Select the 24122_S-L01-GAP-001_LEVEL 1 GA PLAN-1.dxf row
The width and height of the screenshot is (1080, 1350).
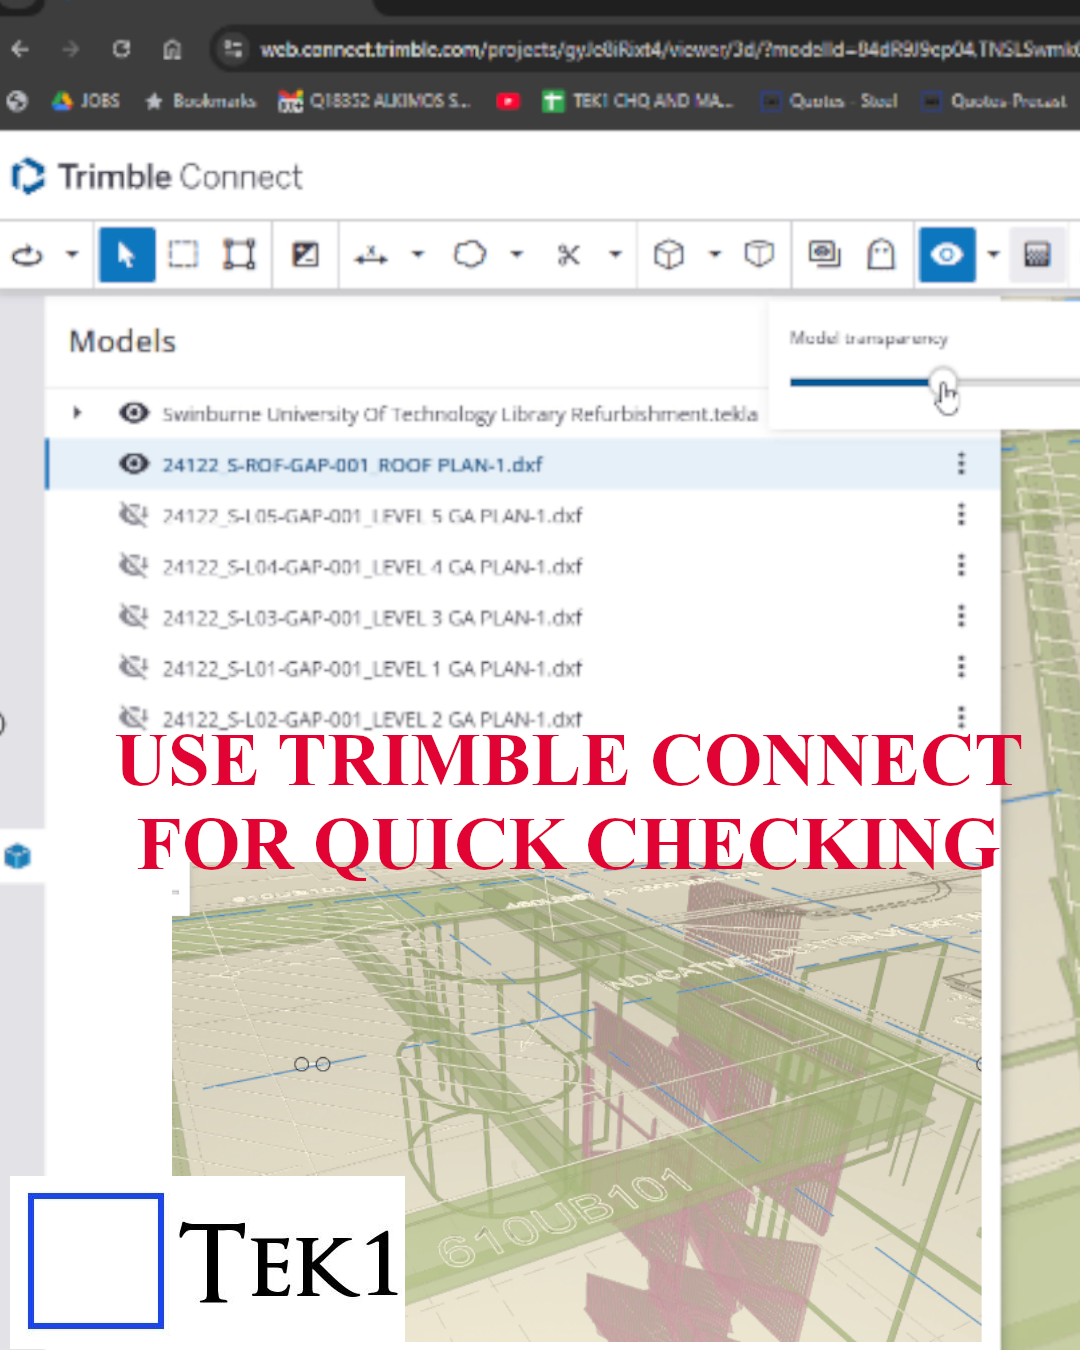coord(523,667)
